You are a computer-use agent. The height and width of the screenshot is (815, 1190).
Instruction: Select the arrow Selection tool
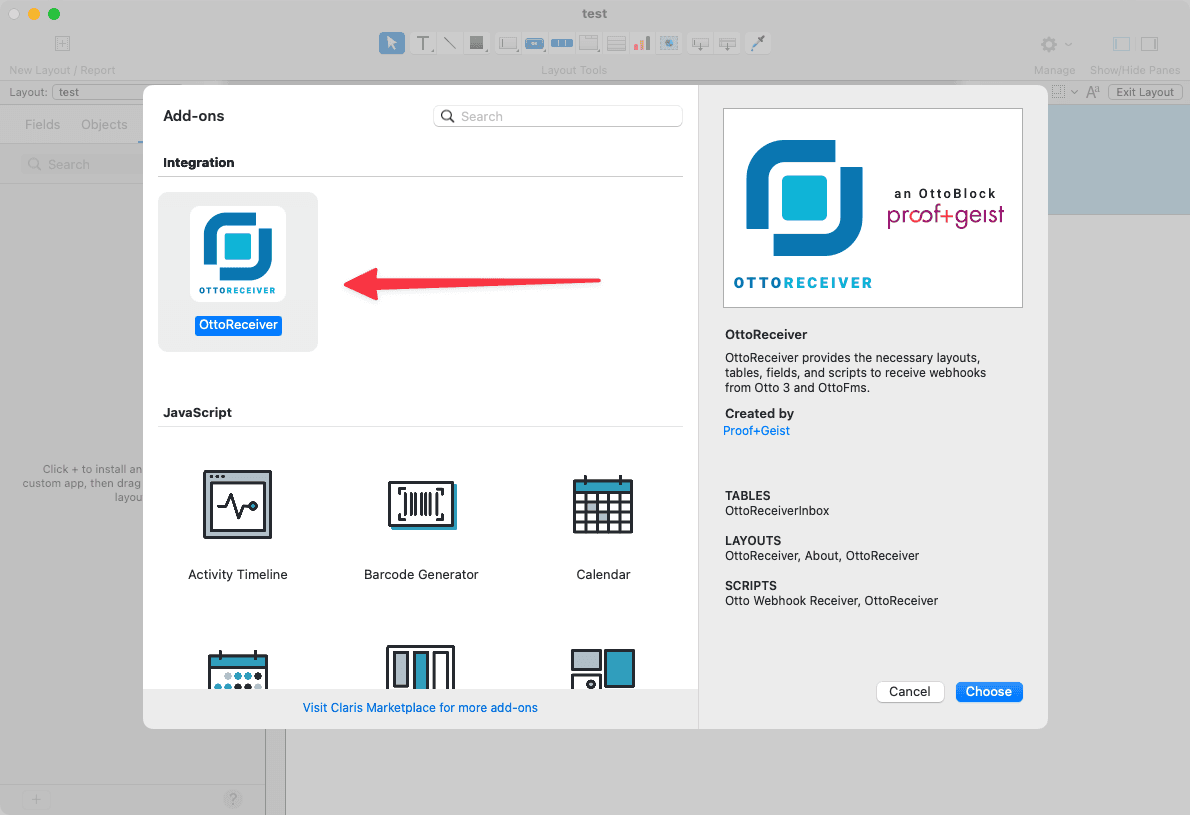(392, 43)
